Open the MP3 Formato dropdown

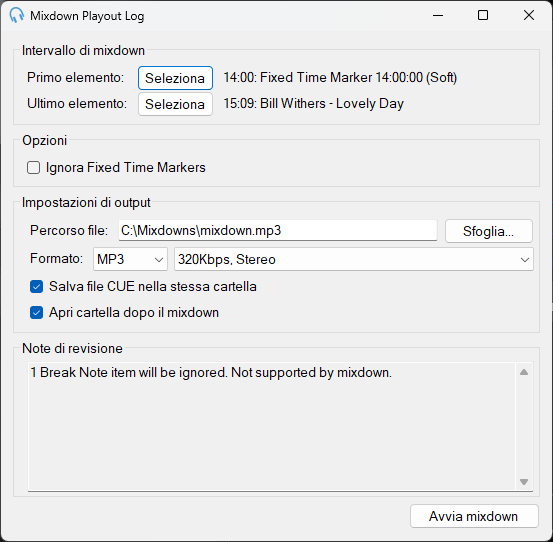click(130, 260)
